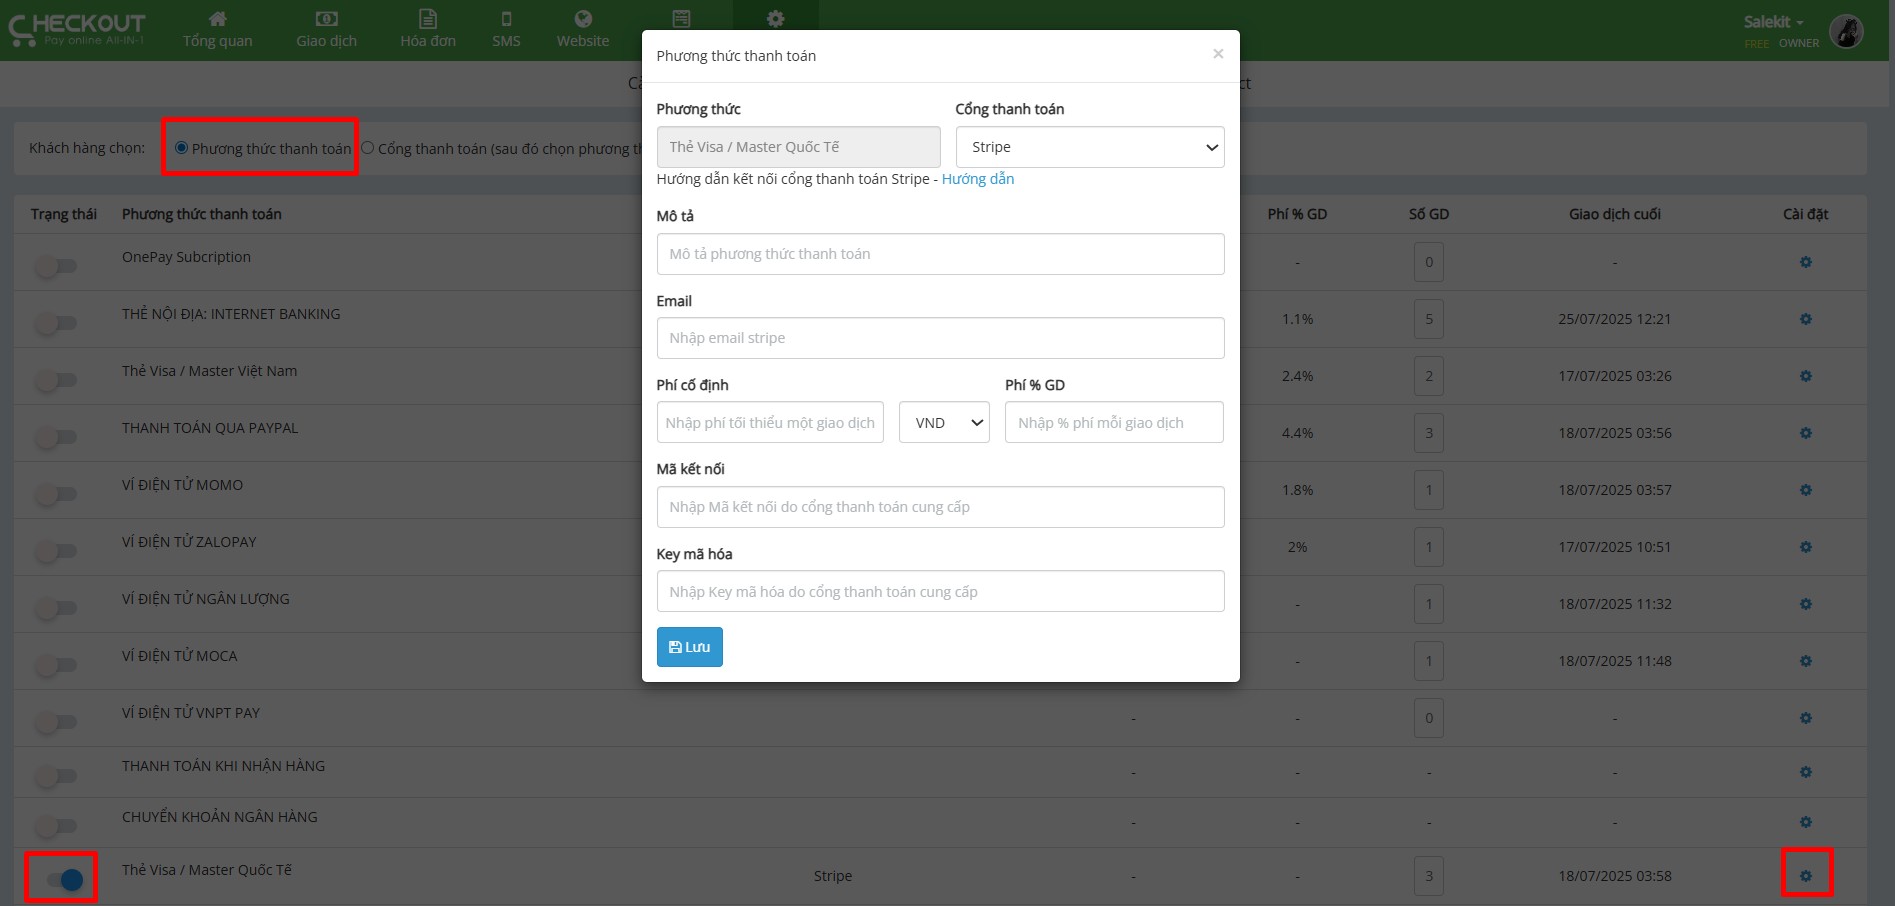1895x906 pixels.
Task: Toggle VÍ ĐIỆN TỬ MOMO status switch
Action: (56, 494)
